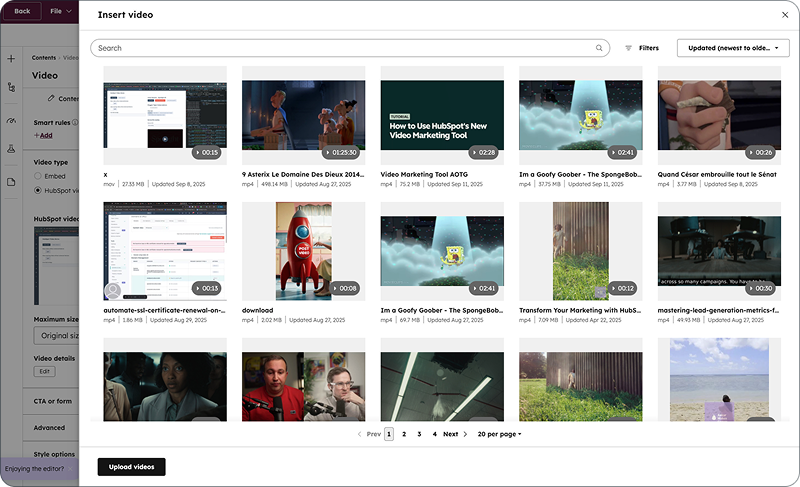
Task: Click the 00:30 play badge
Action: click(x=760, y=288)
